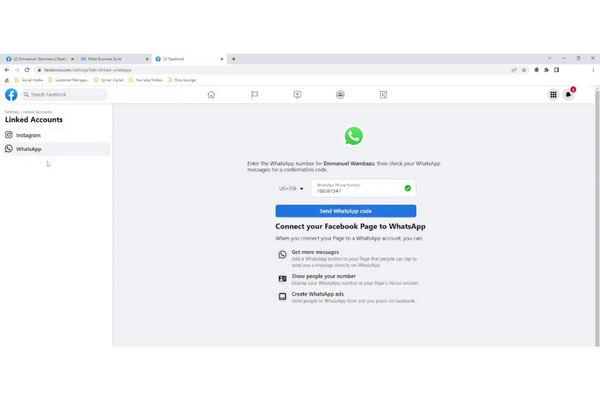Screen dimensions: 600x400
Task: Click the address bar URL
Action: [x=88, y=70]
